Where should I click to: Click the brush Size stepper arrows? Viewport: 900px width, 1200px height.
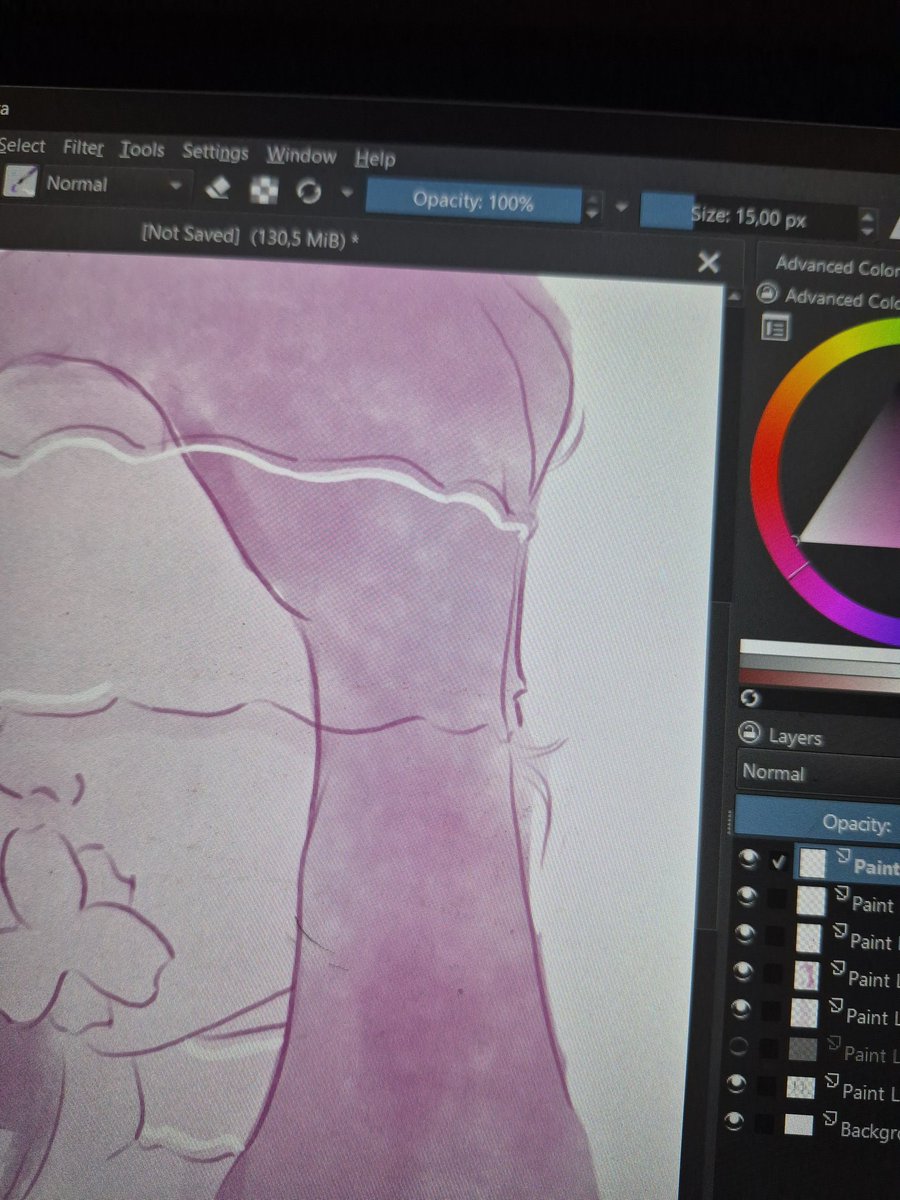(x=868, y=222)
